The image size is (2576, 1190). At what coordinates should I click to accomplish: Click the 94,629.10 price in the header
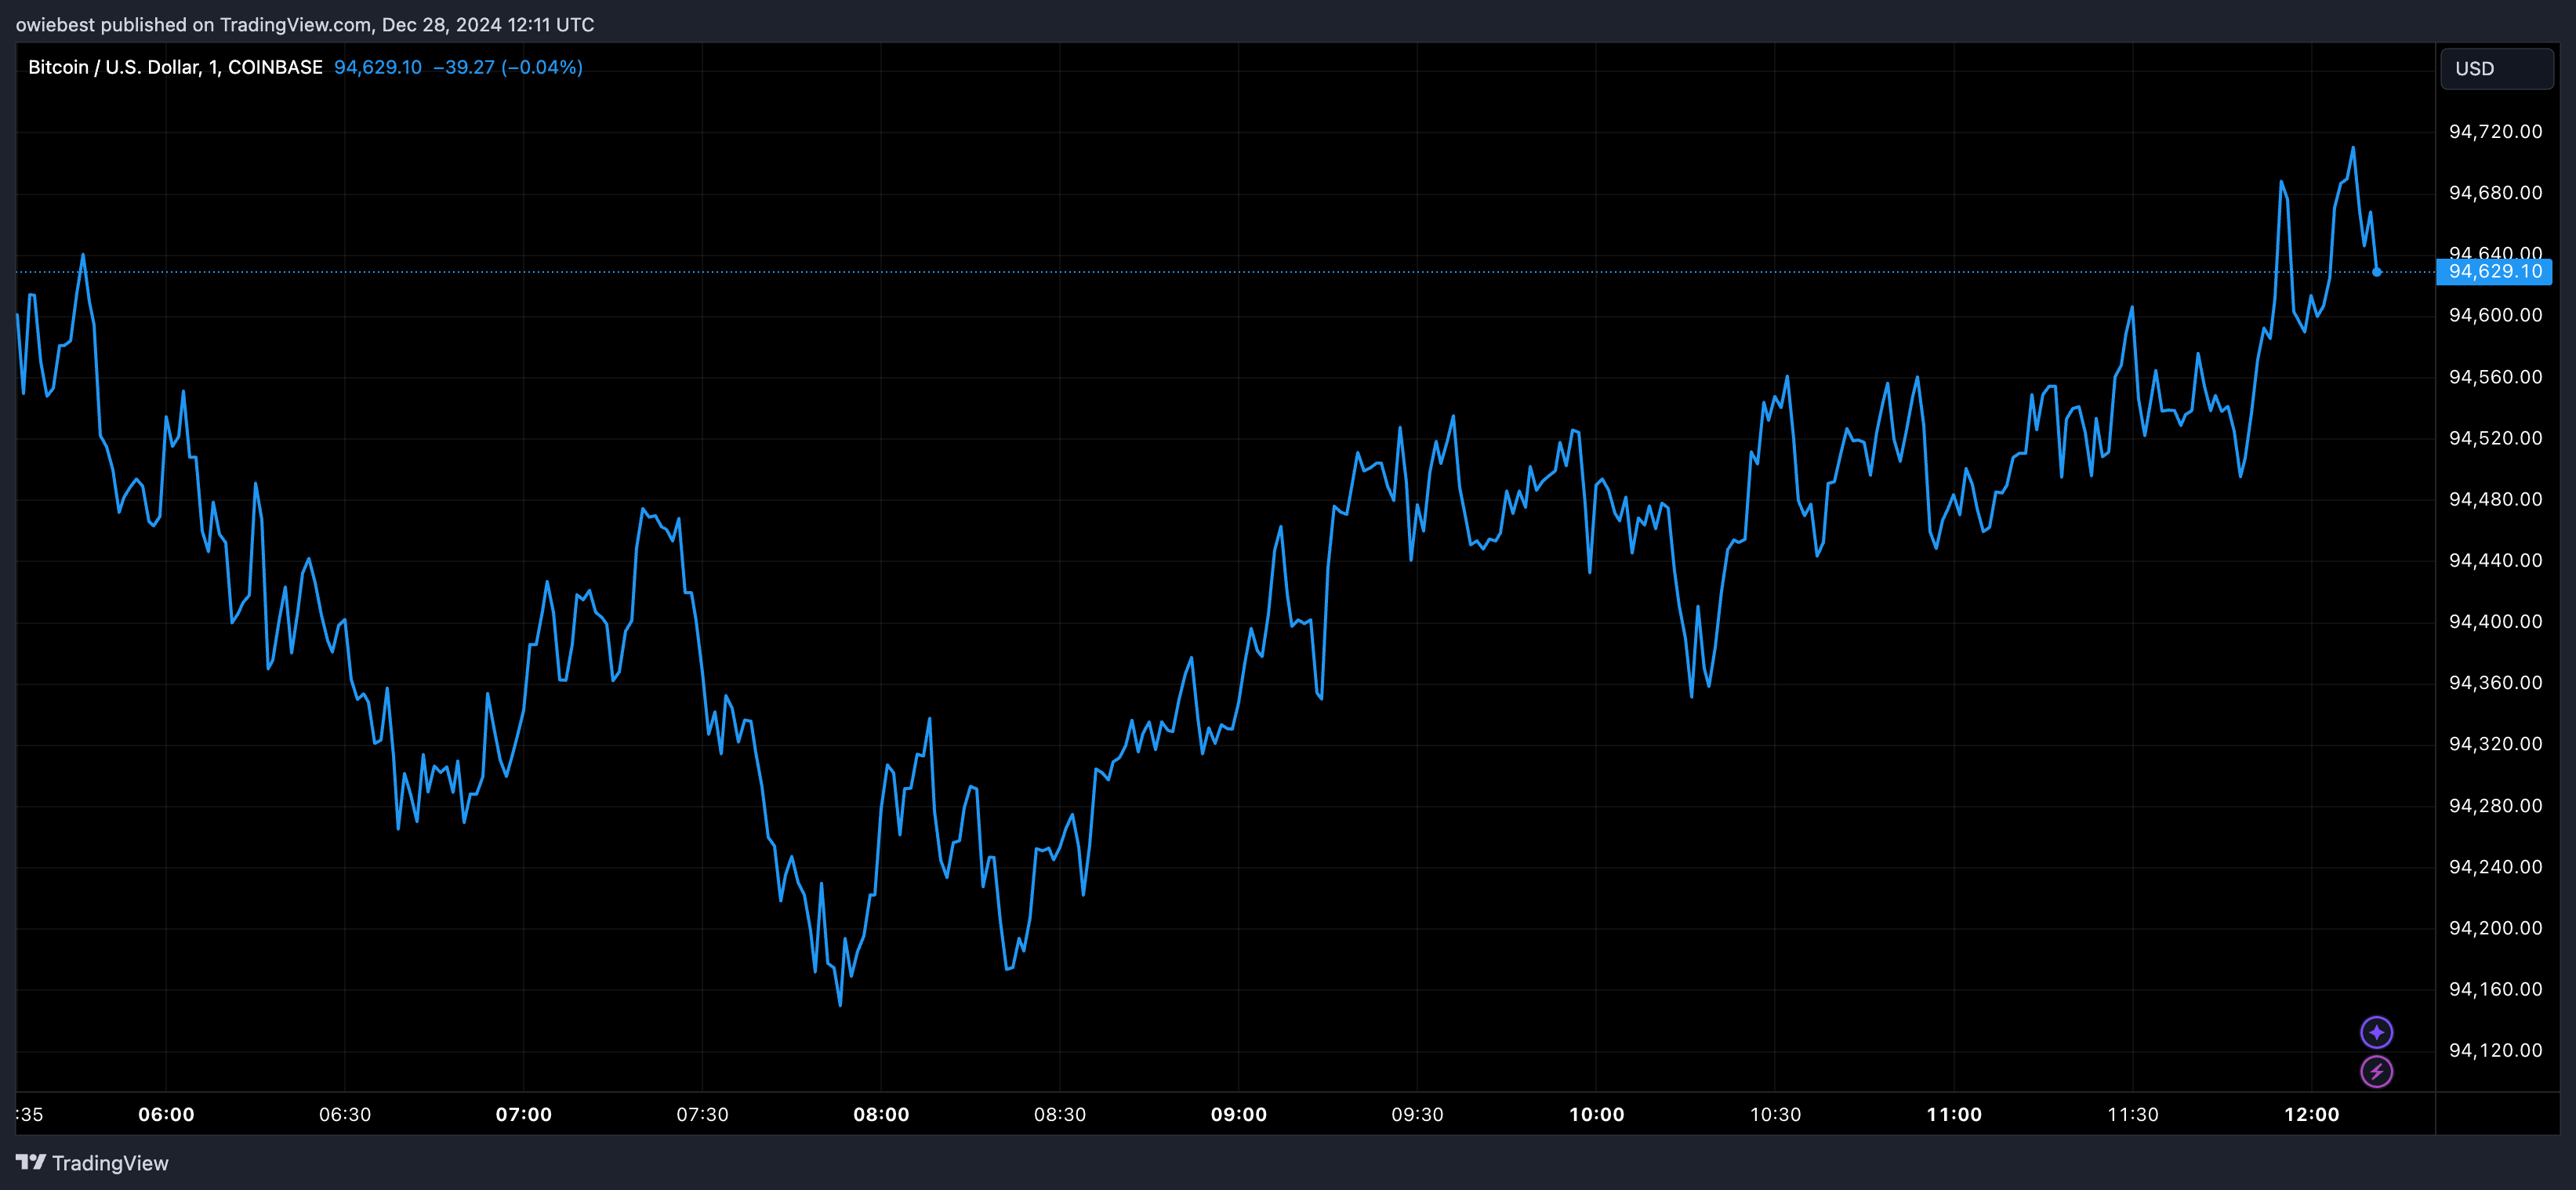pos(378,67)
